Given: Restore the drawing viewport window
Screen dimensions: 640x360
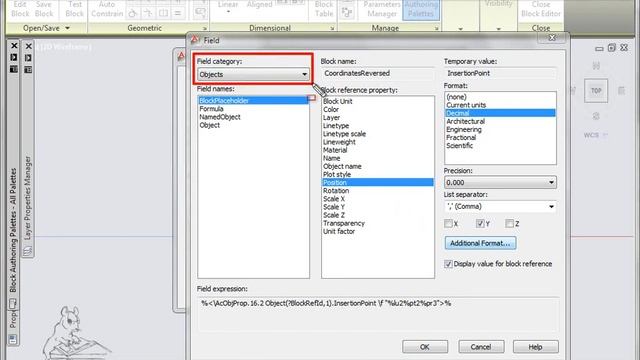Looking at the screenshot, I should (x=611, y=48).
